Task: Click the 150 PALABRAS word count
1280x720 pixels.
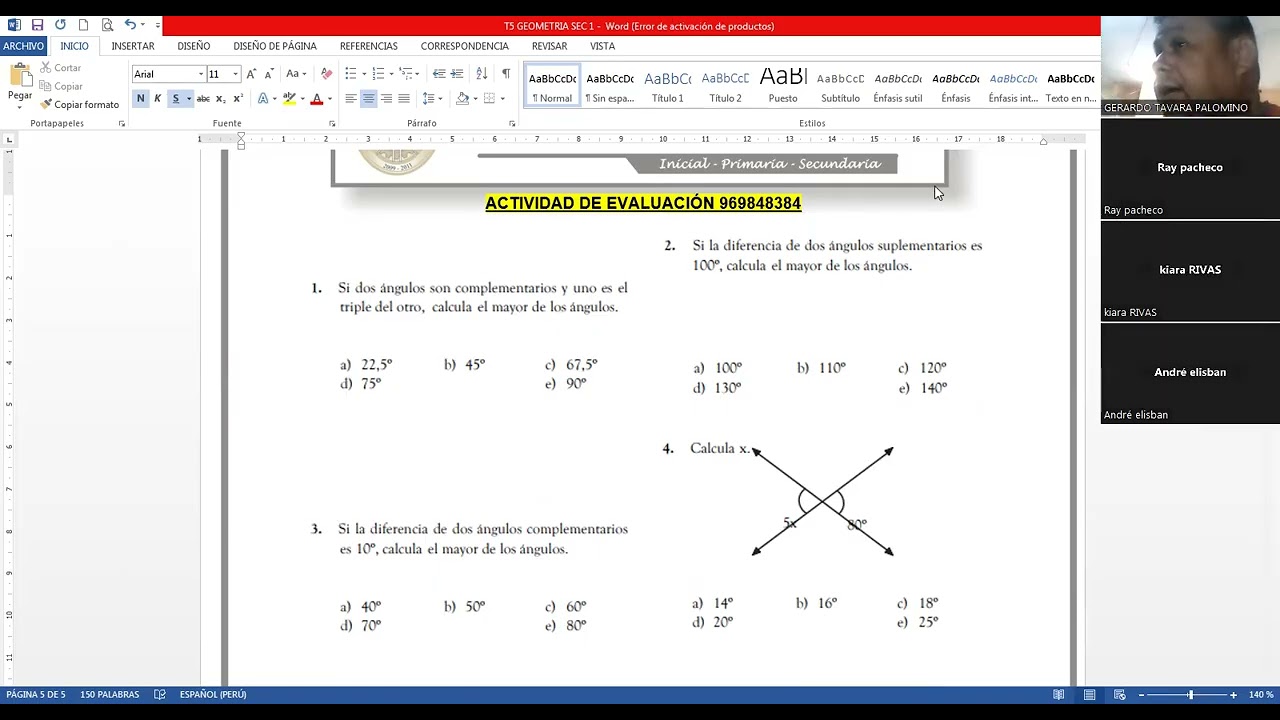Action: (x=109, y=694)
